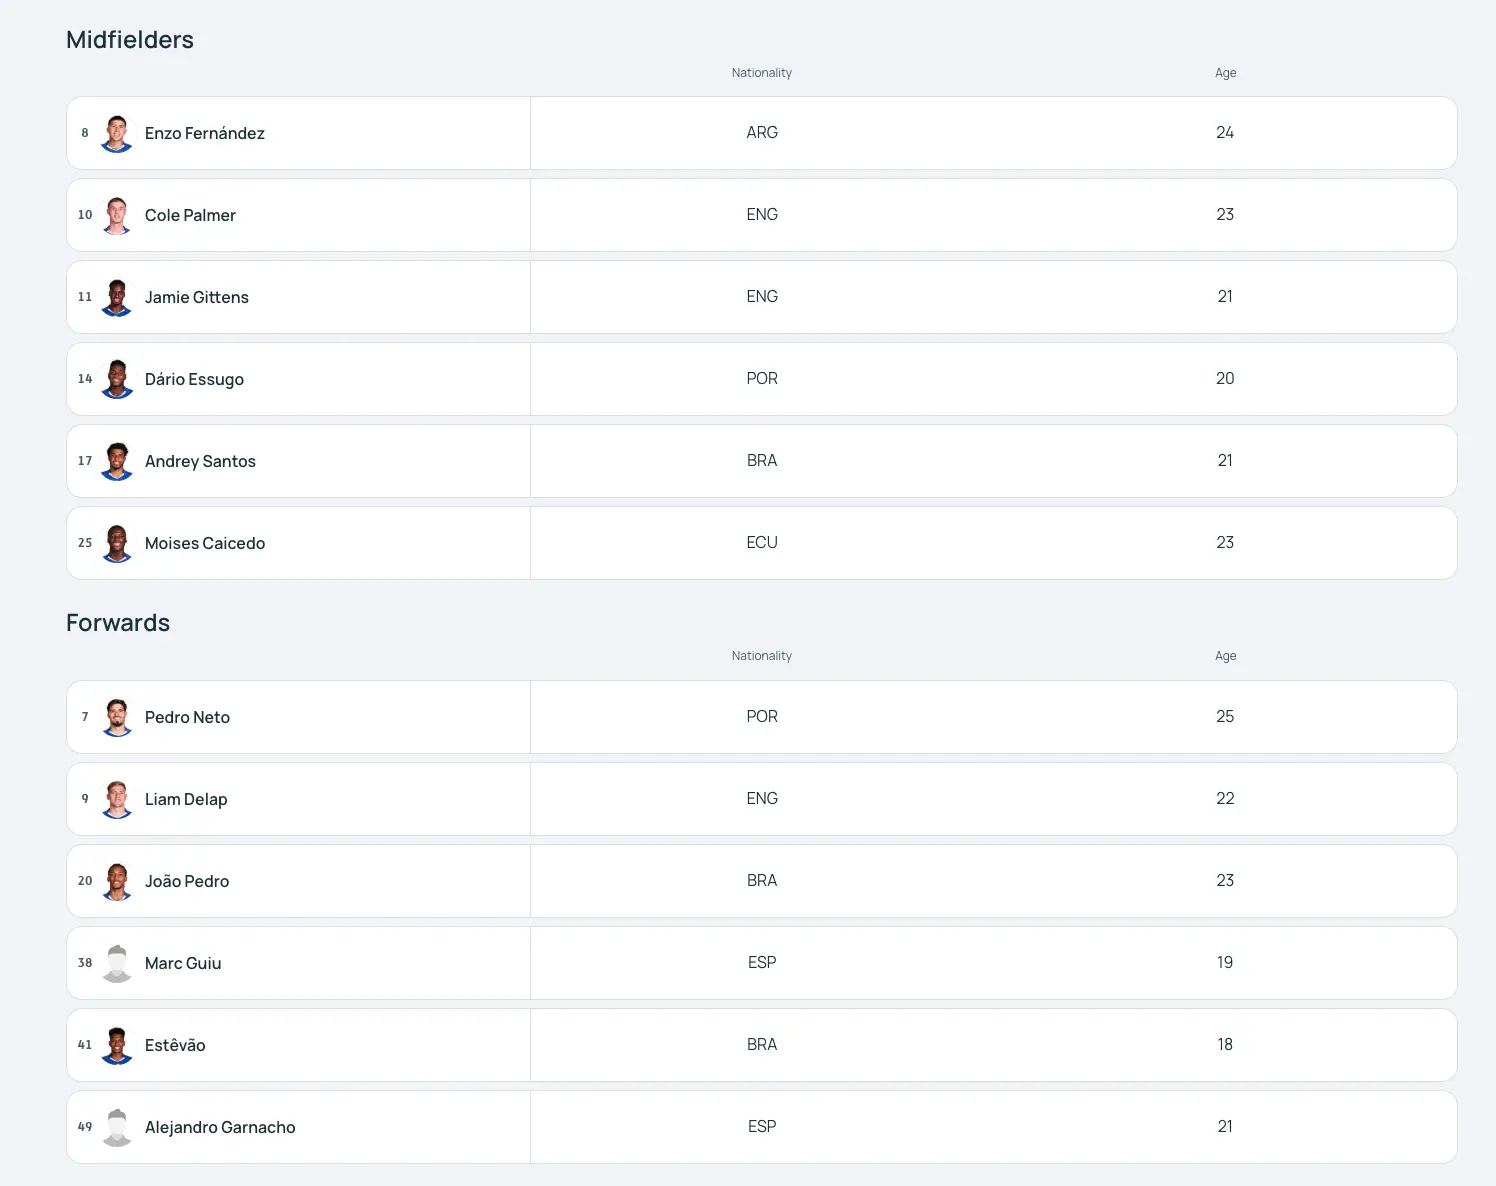
Task: Click the Age header above Forwards
Action: [x=1225, y=656]
